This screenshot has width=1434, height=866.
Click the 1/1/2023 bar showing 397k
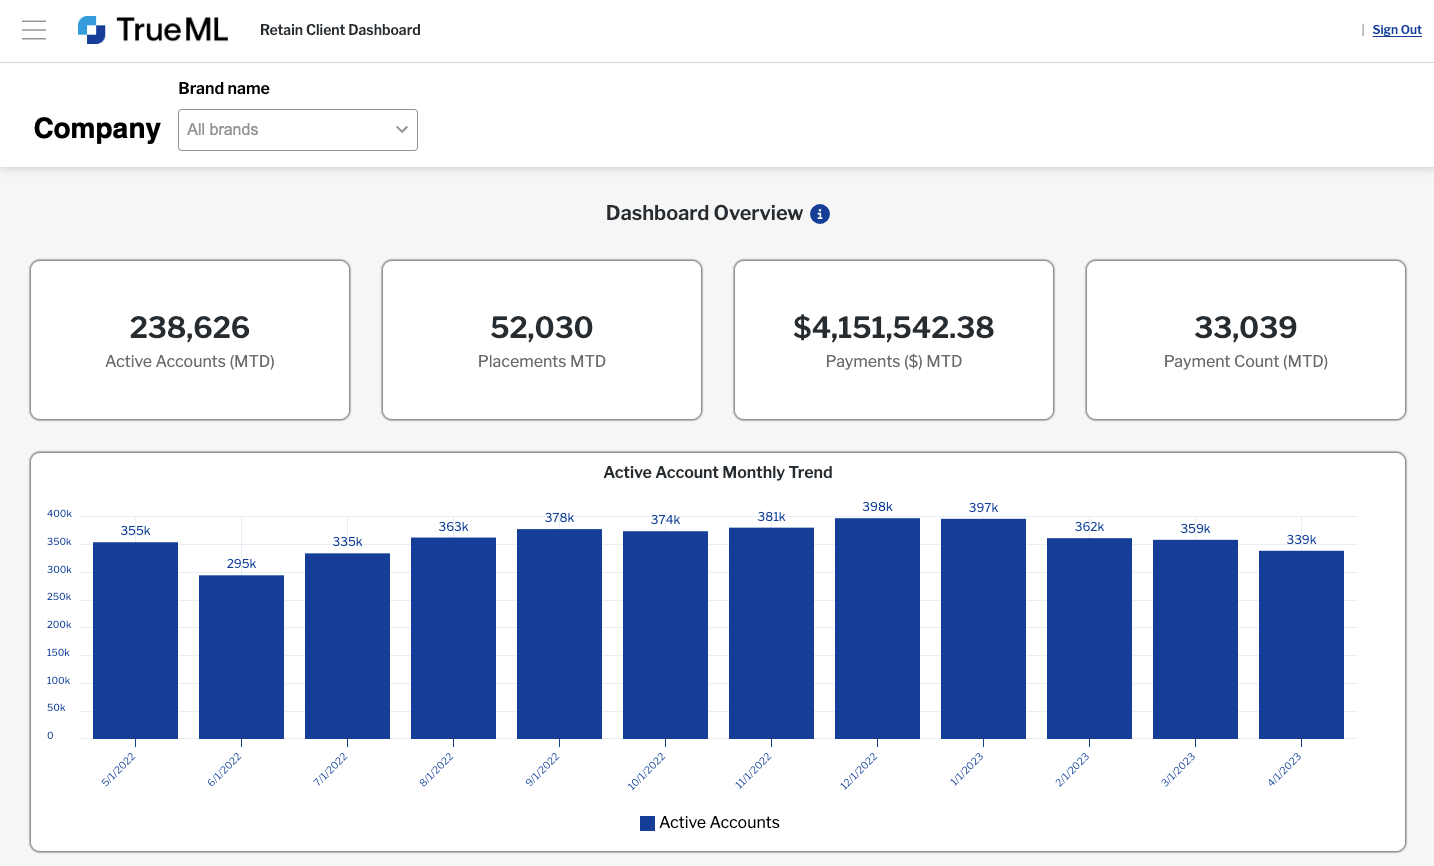click(983, 628)
